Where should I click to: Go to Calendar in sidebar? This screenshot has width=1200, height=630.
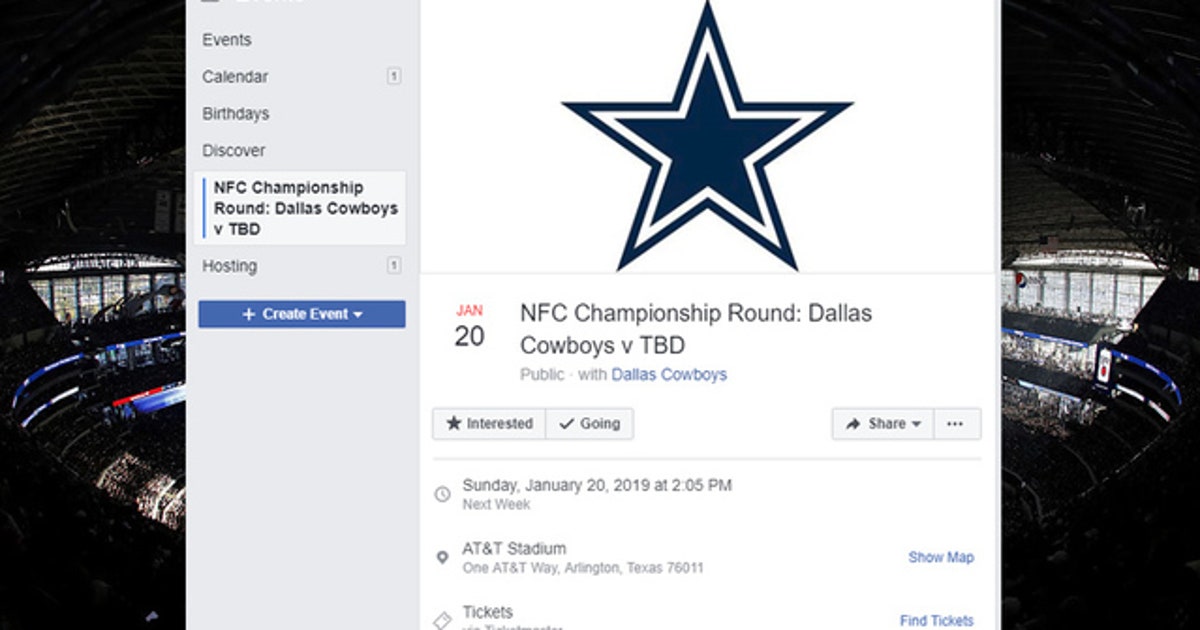(x=235, y=77)
